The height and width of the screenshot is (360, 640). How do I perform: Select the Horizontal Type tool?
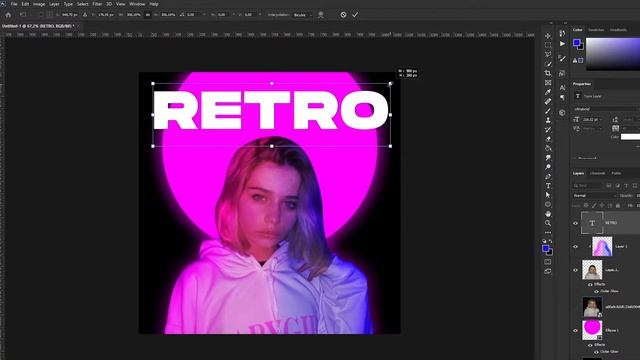[548, 186]
